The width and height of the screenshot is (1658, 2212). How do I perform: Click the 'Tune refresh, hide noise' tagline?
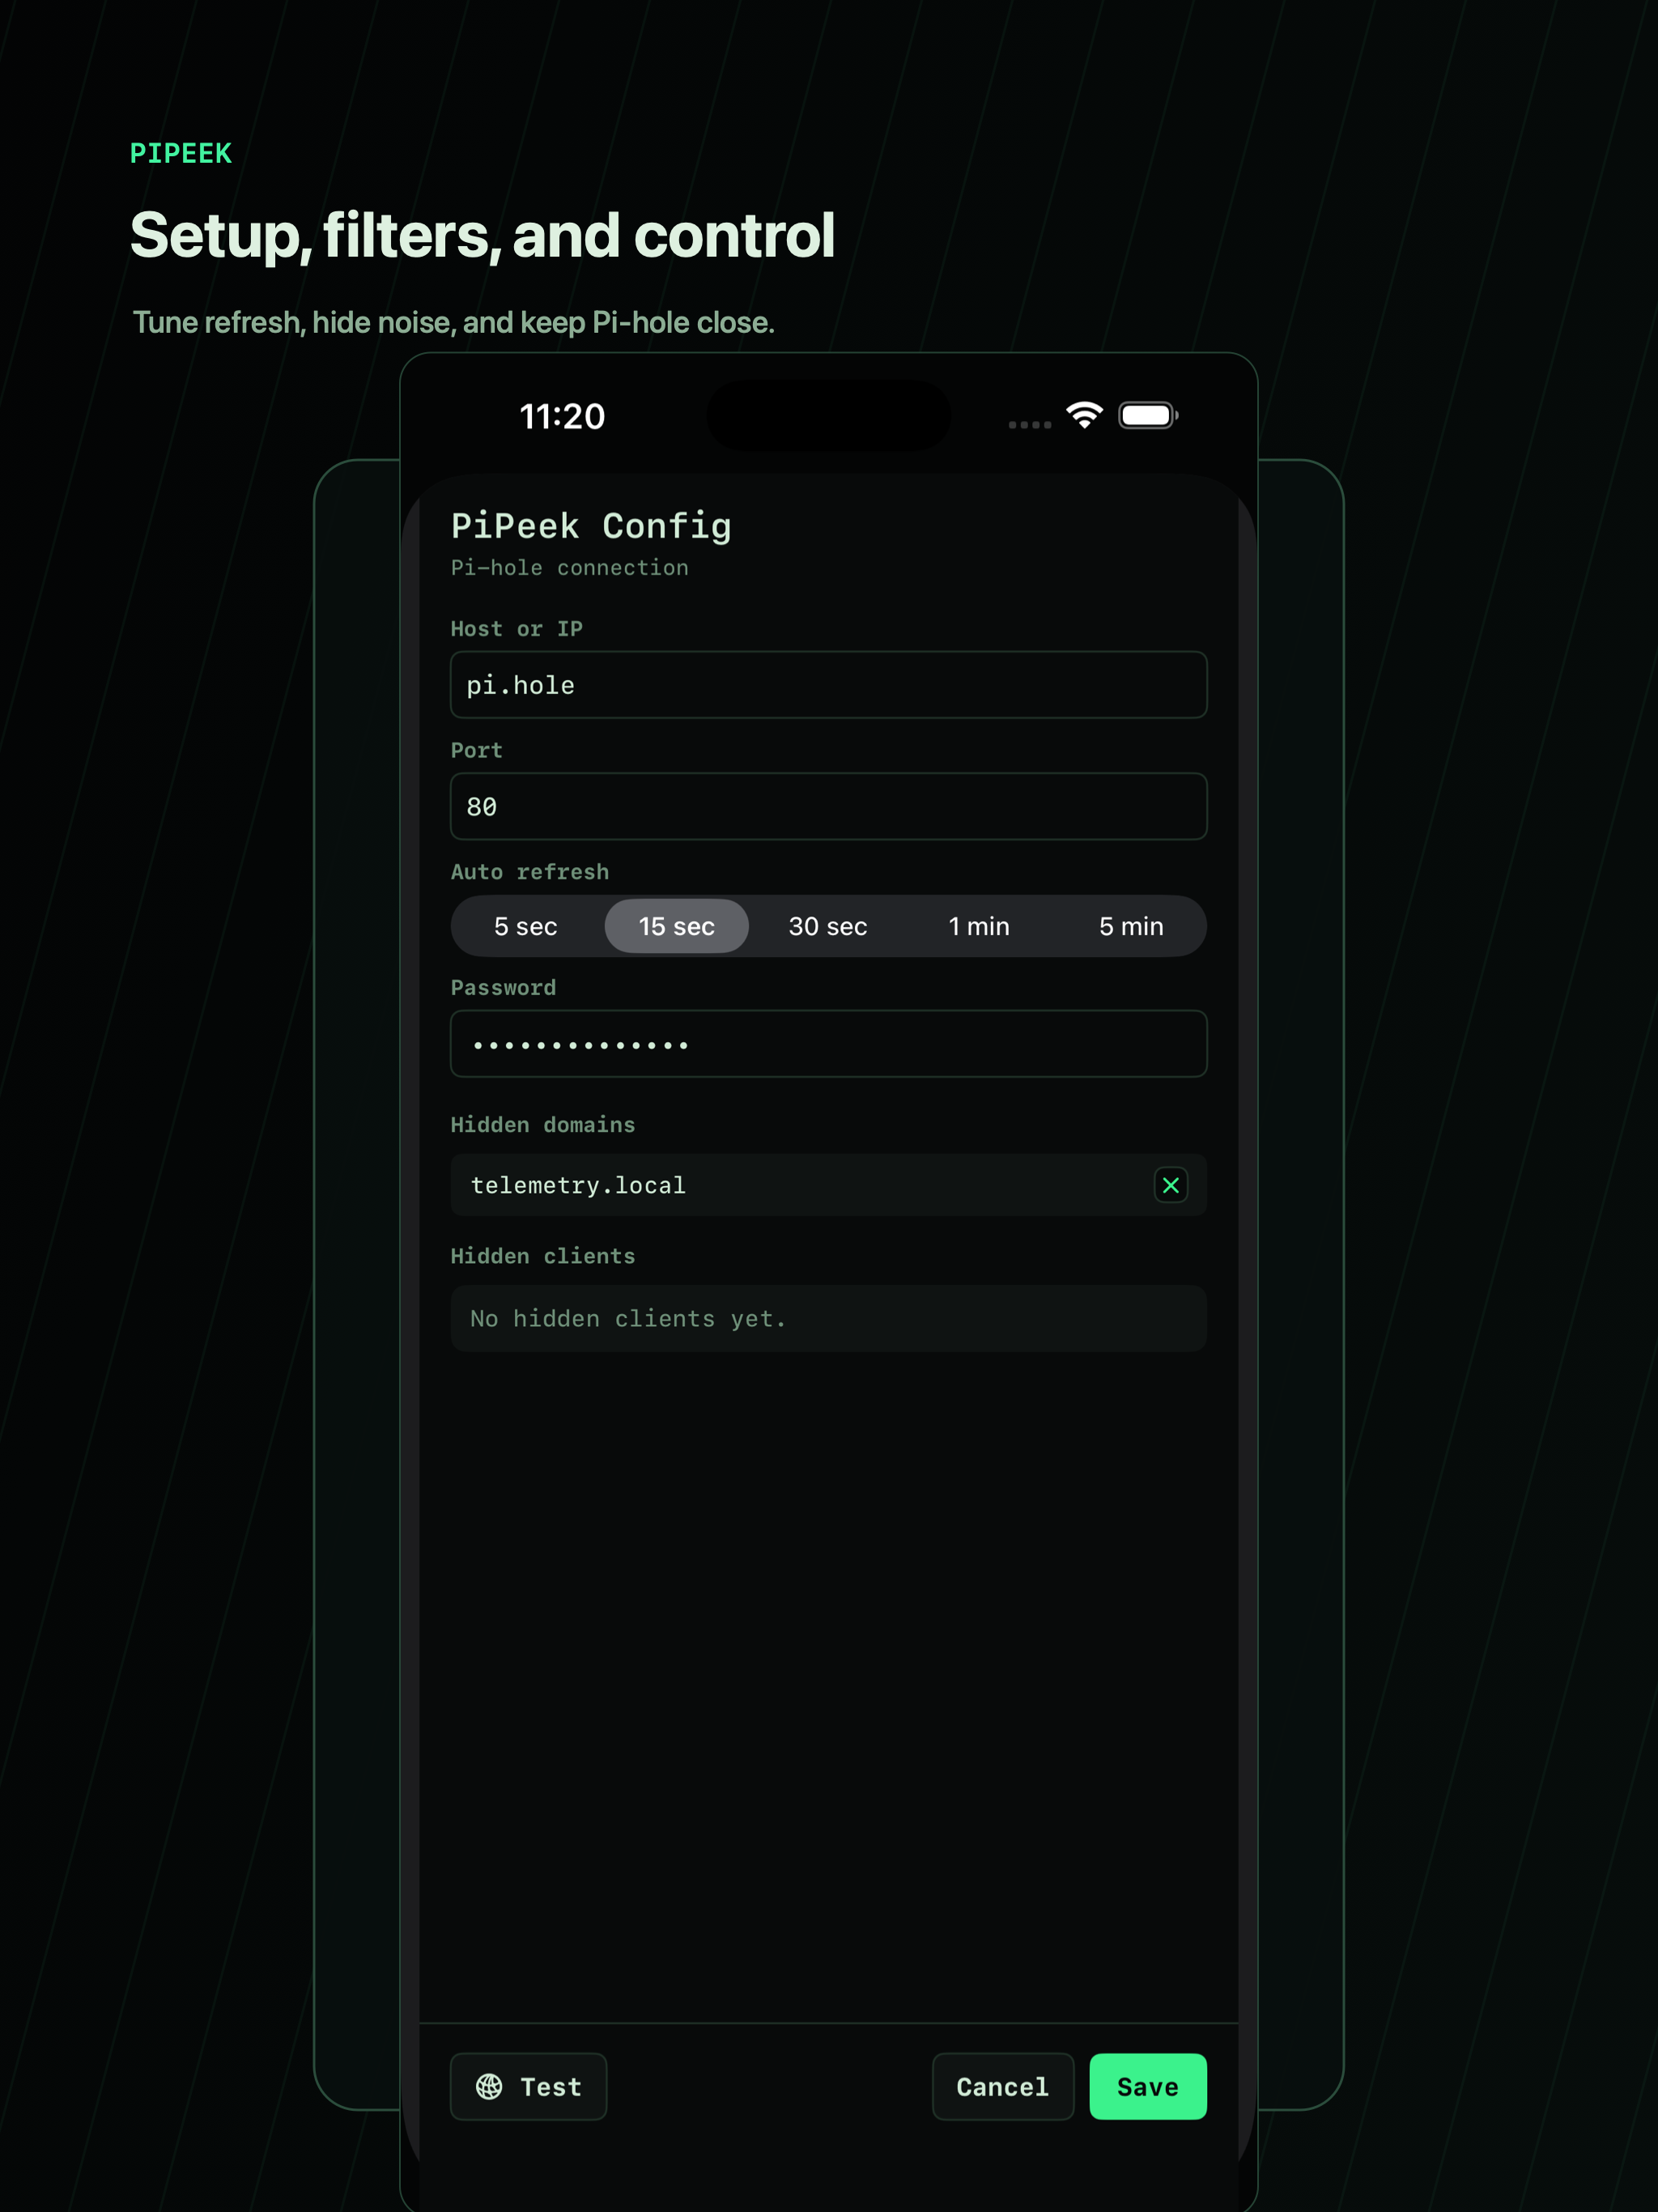454,323
